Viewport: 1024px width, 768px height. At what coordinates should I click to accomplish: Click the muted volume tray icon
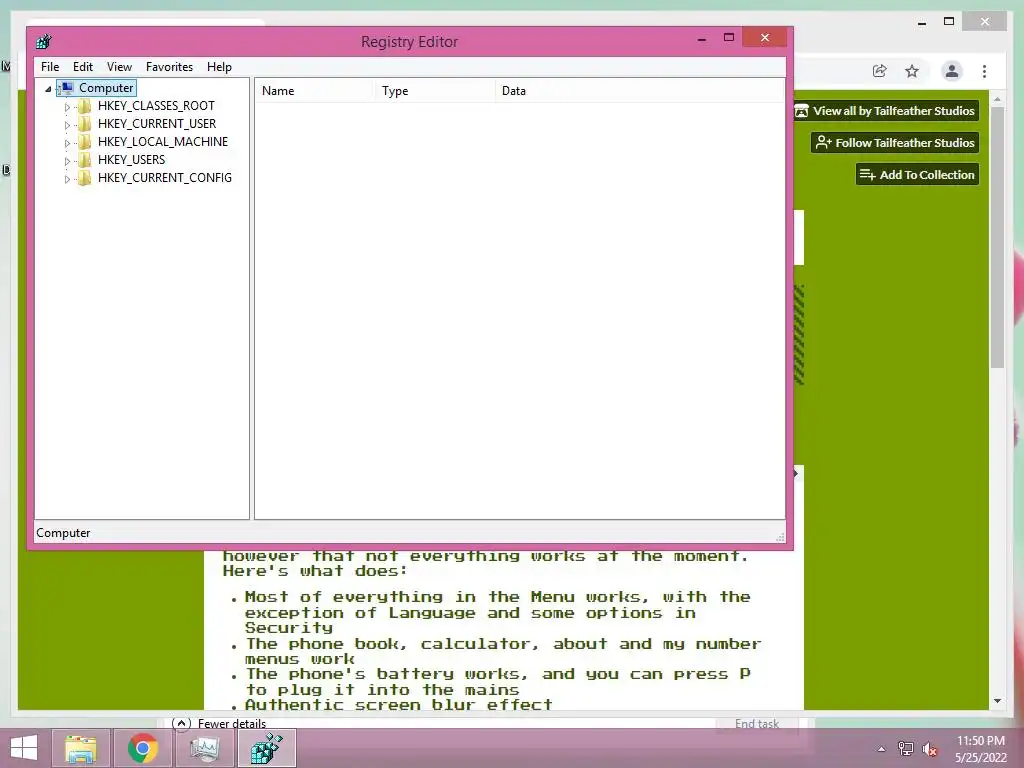[x=930, y=749]
